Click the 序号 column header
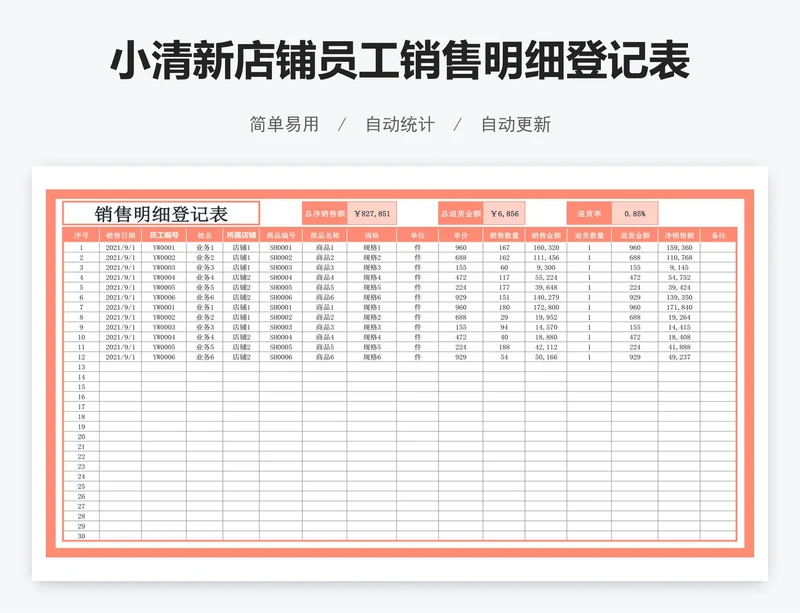Image resolution: width=800 pixels, height=613 pixels. click(81, 235)
